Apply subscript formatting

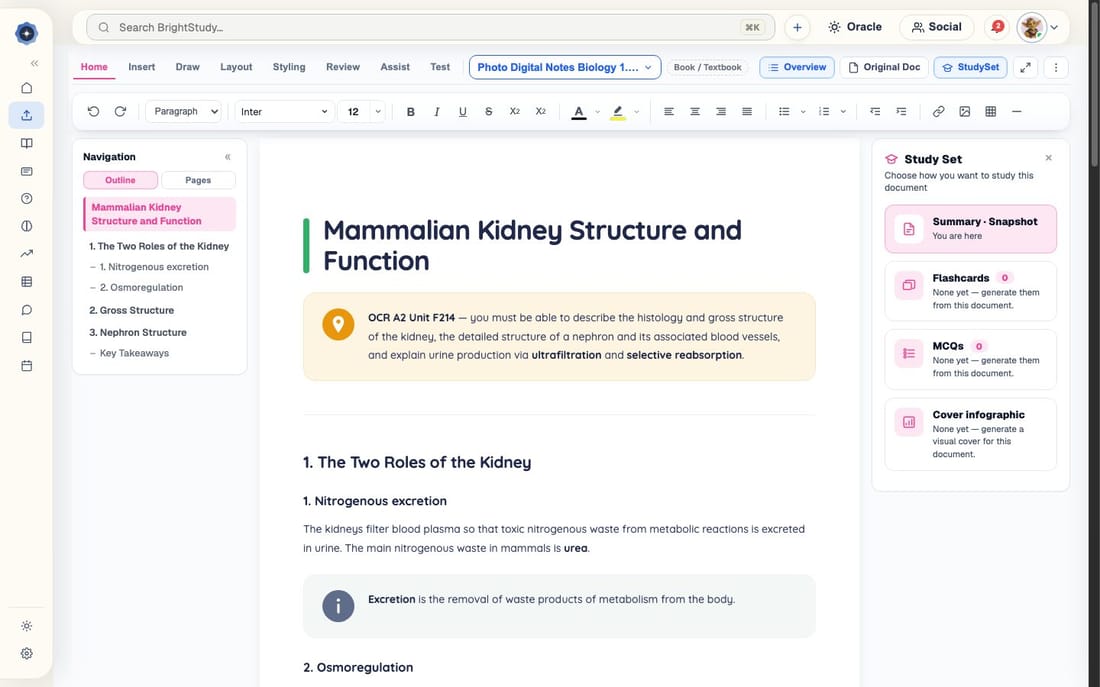(514, 112)
